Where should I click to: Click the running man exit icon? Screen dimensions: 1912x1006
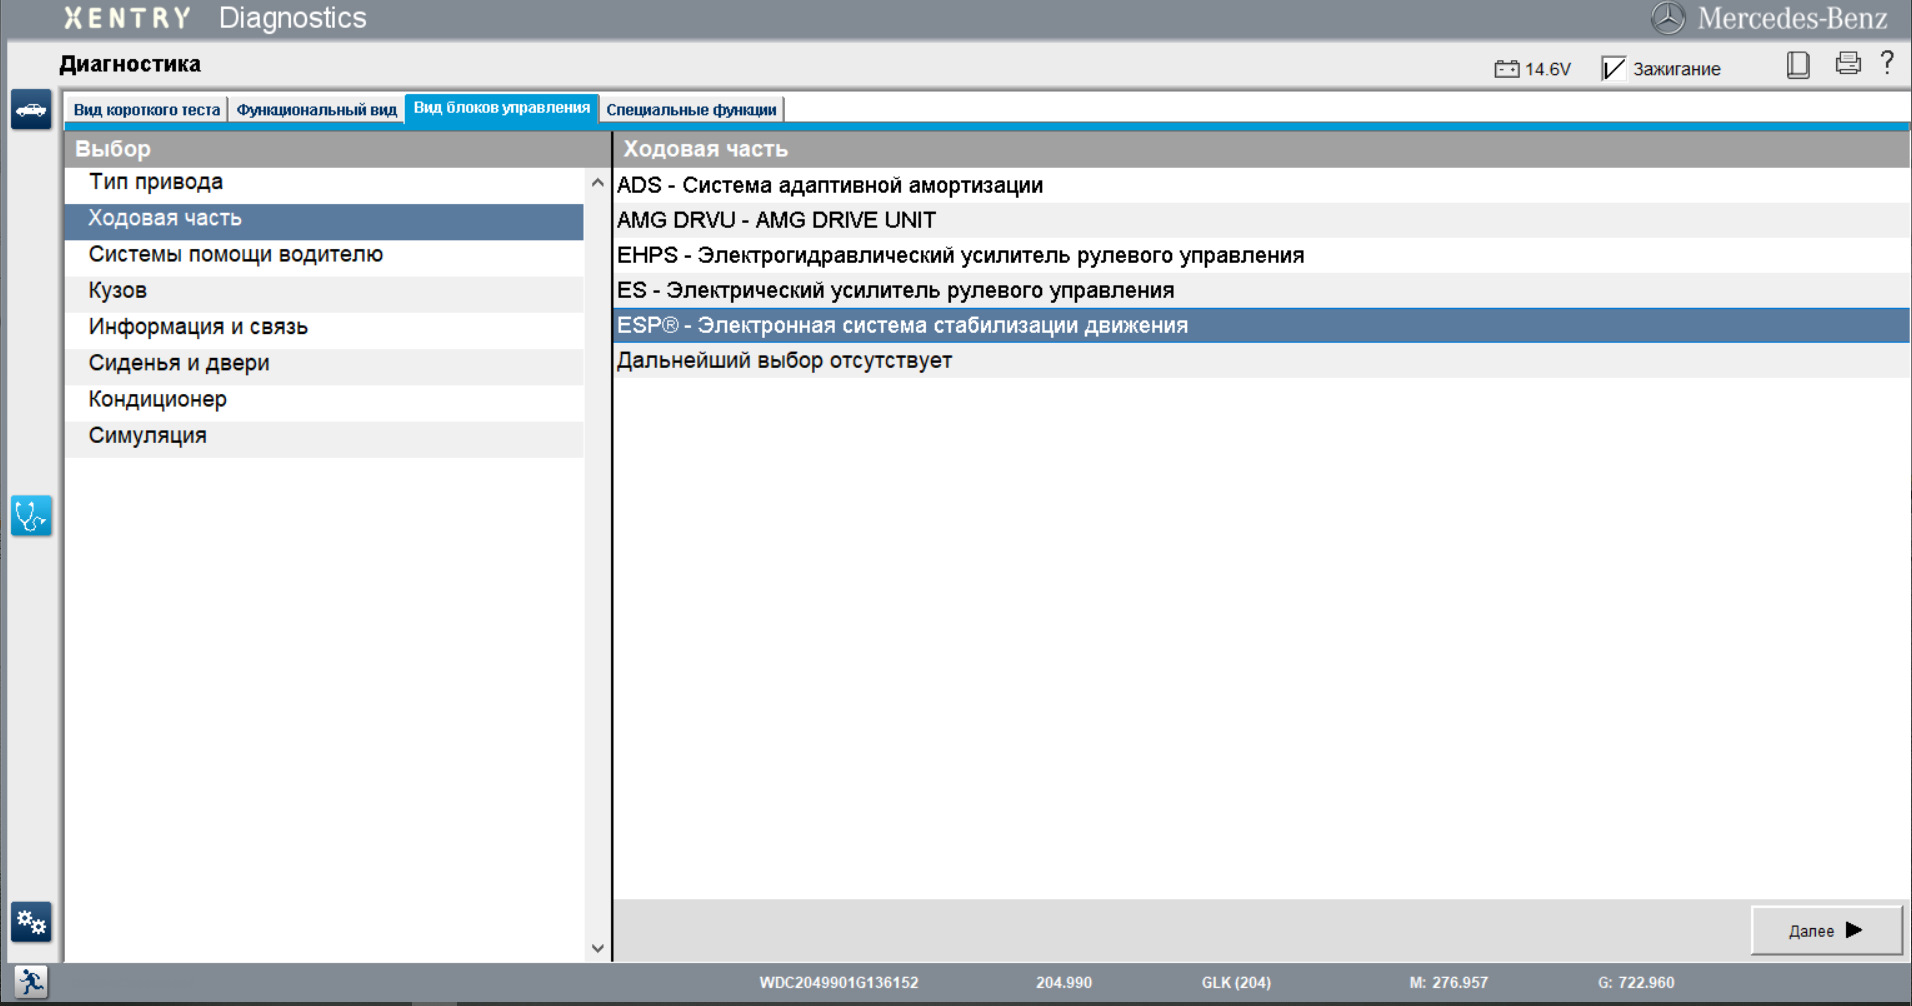[31, 982]
